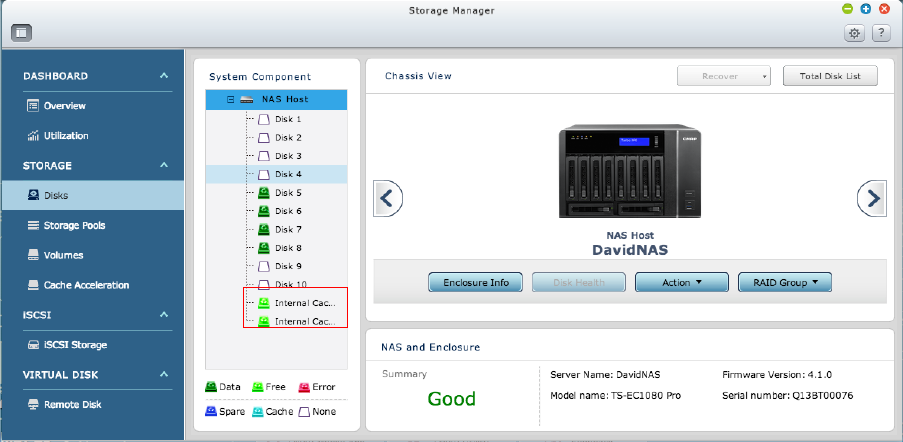The height and width of the screenshot is (442, 903).
Task: Click the second Internal Cache disk icon
Action: (x=264, y=321)
